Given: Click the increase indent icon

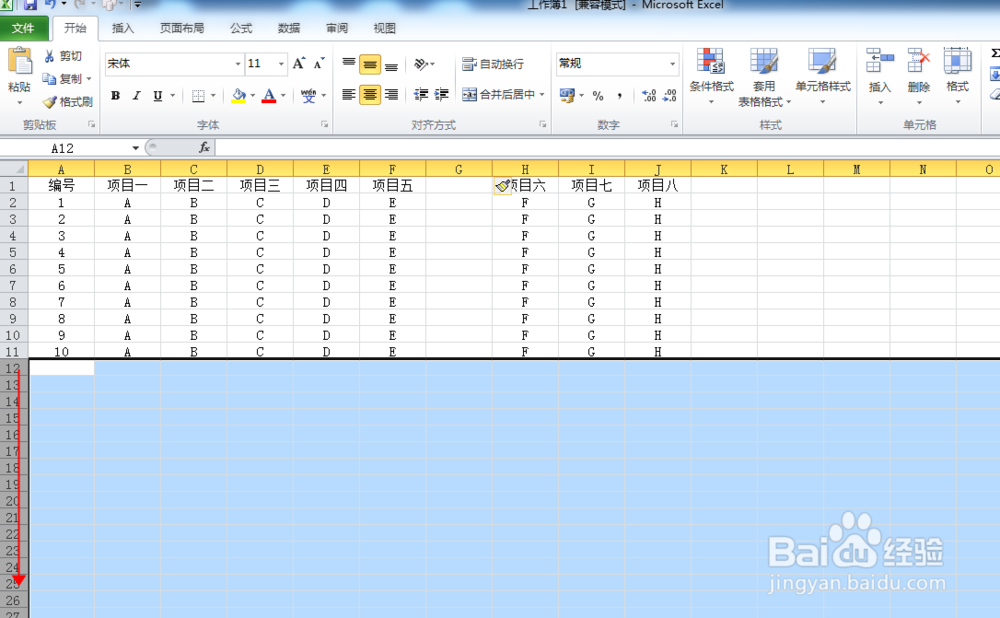Looking at the screenshot, I should point(441,95).
